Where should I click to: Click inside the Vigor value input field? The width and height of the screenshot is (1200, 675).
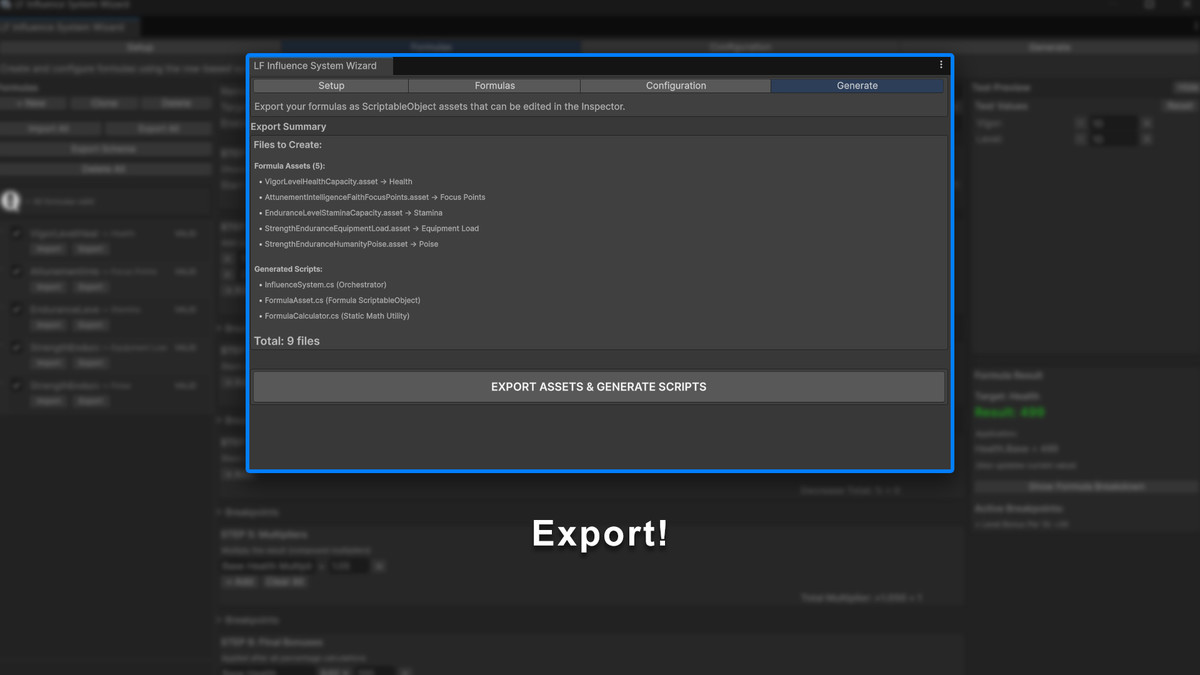1115,122
